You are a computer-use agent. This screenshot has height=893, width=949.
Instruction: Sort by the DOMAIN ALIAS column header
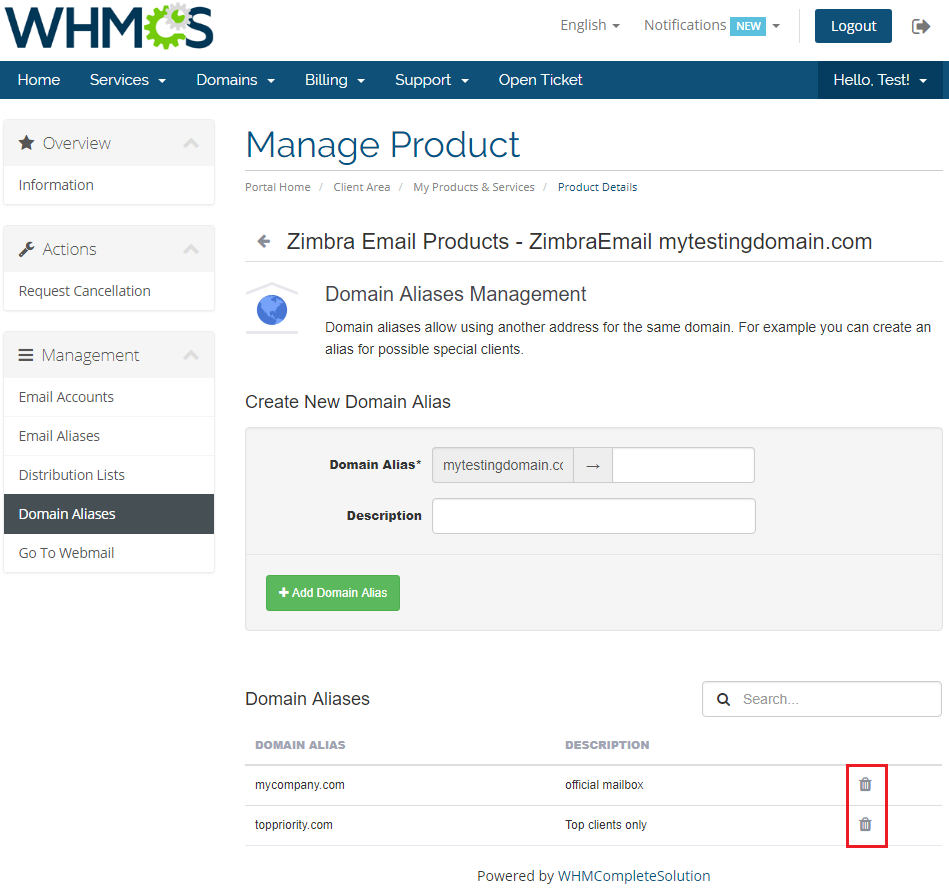(300, 745)
